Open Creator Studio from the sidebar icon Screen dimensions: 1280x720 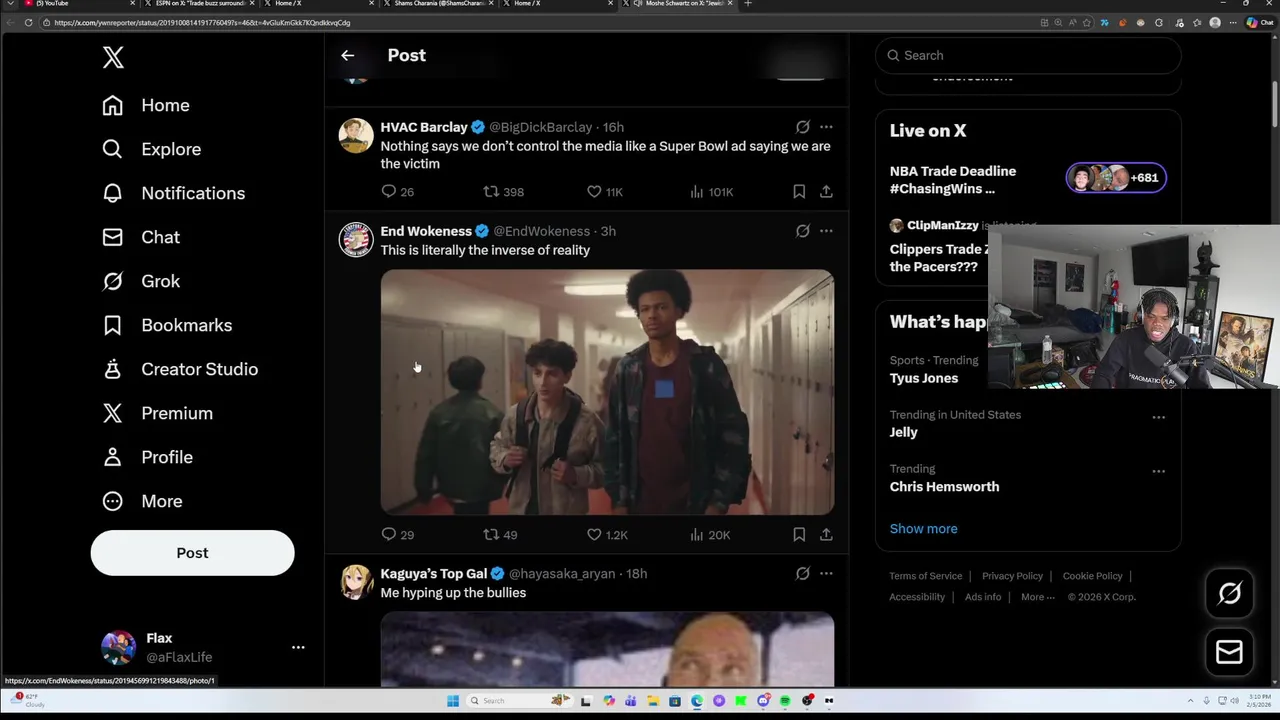[x=112, y=369]
